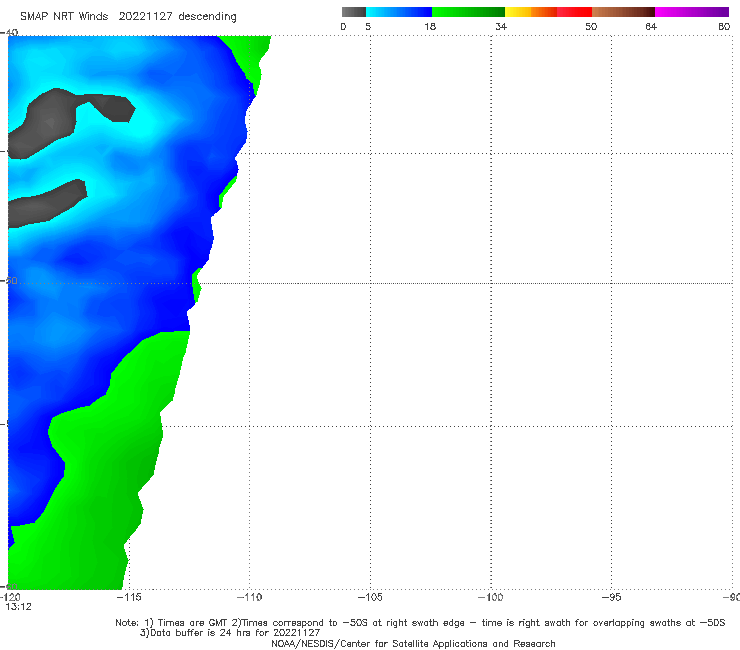This screenshot has width=740, height=650.
Task: Select the gray segment of the color scale
Action: [353, 12]
